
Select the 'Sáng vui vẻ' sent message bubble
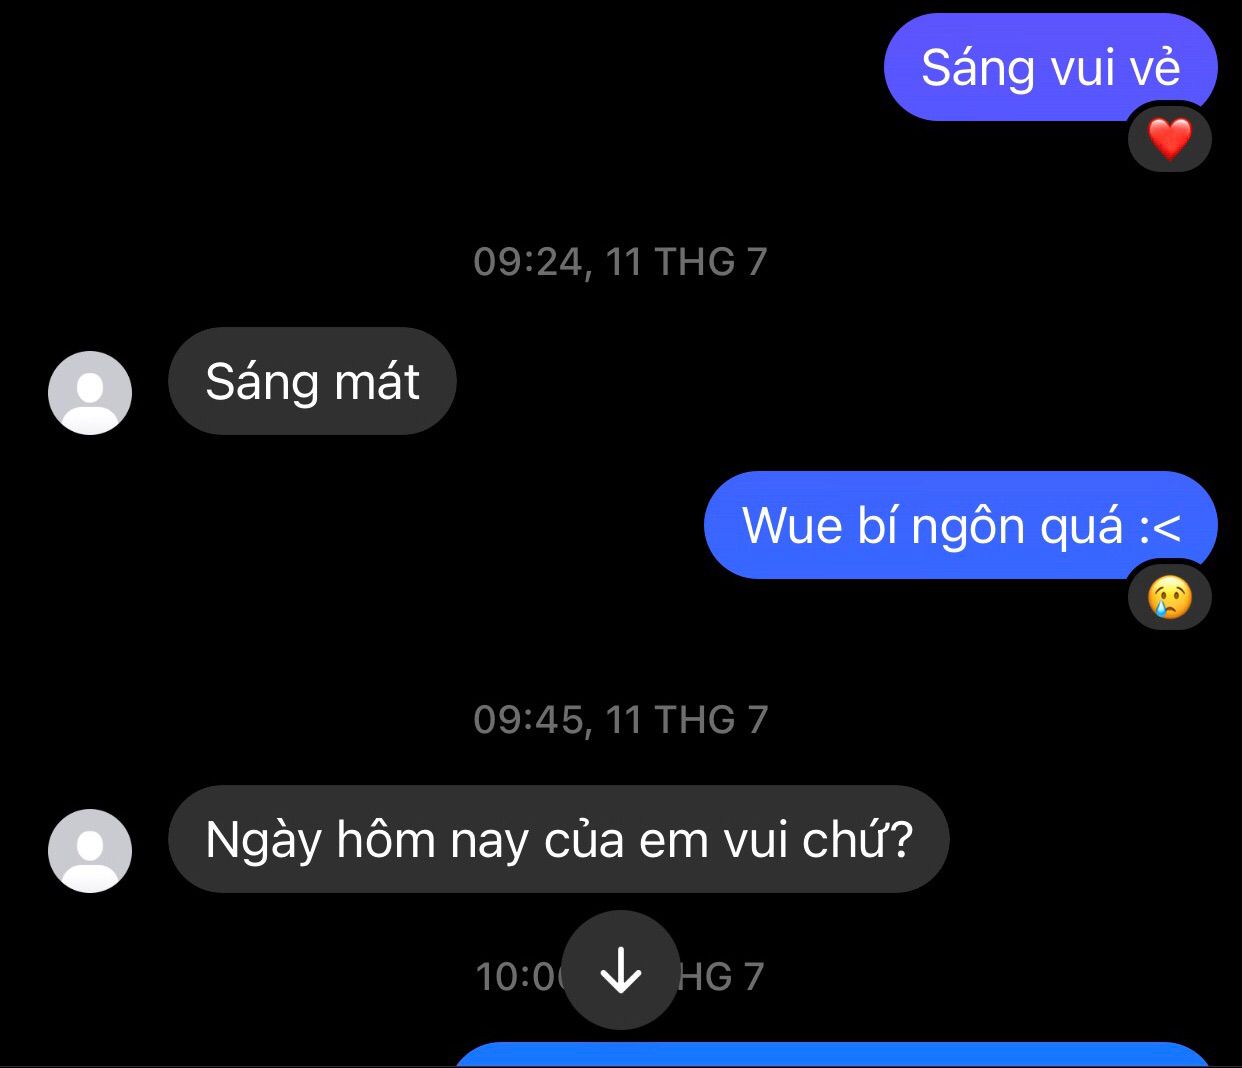coord(1050,67)
